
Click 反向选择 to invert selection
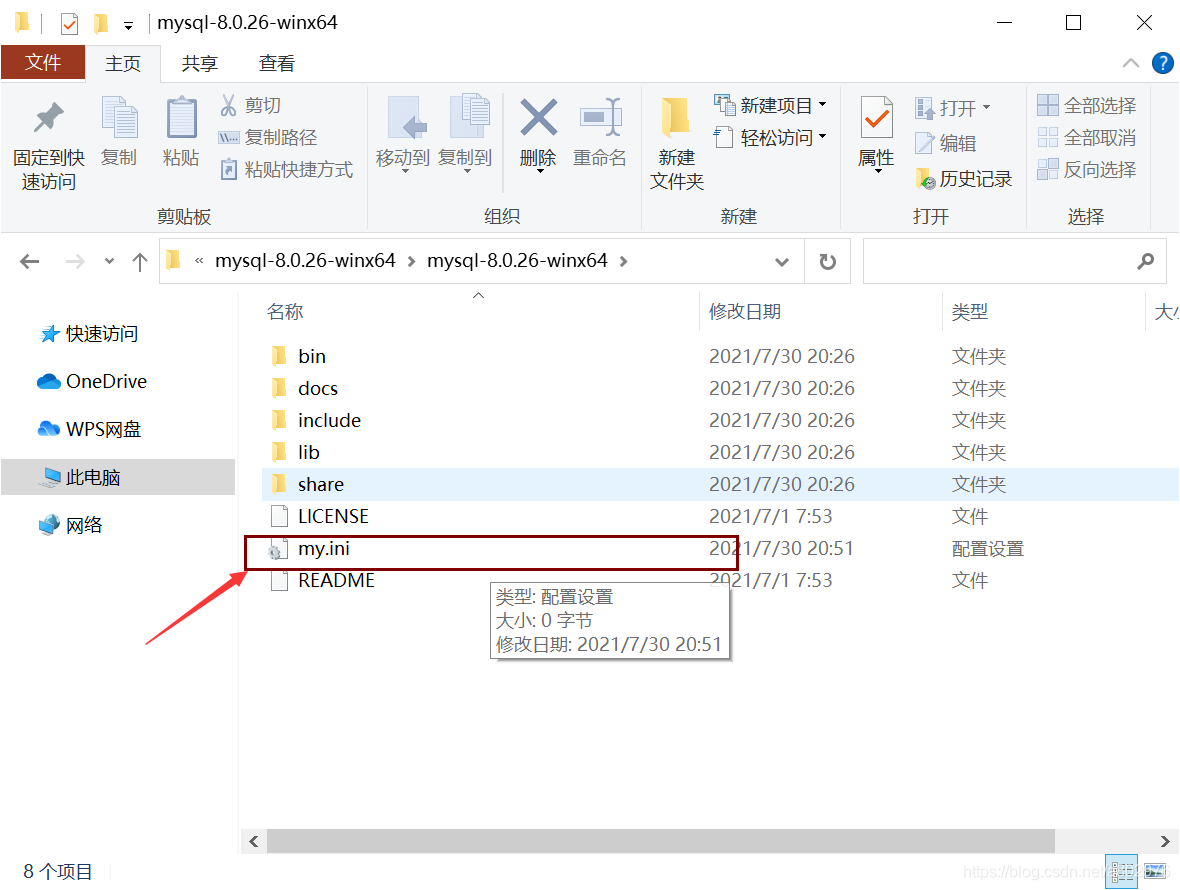coord(1087,170)
